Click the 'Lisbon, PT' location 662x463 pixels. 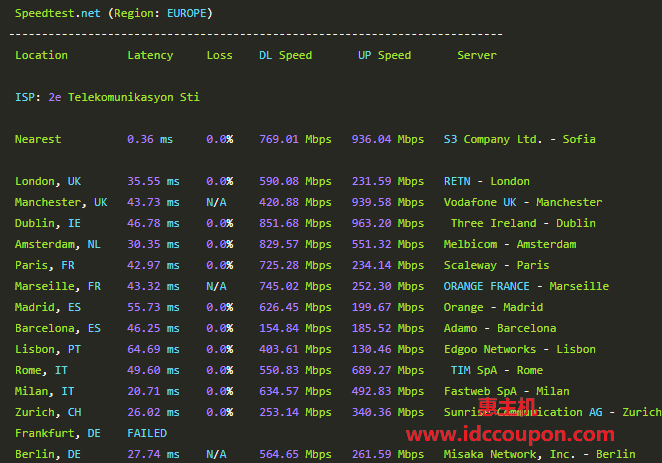(48, 349)
